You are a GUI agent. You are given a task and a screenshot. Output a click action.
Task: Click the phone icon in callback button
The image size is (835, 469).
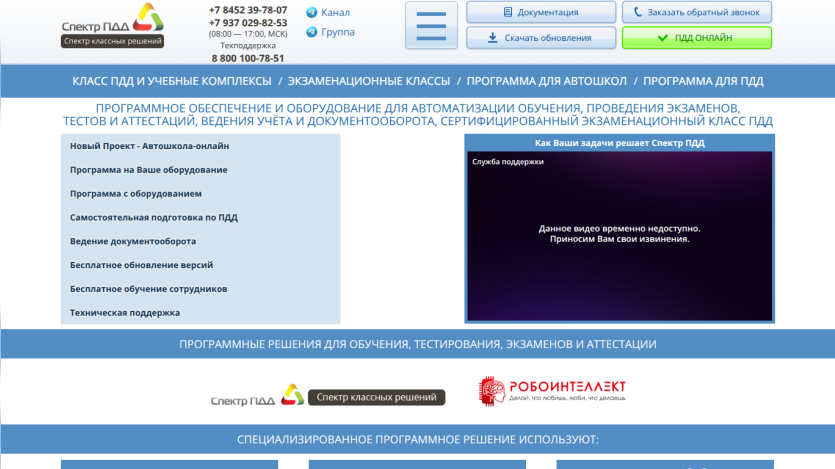[x=637, y=12]
